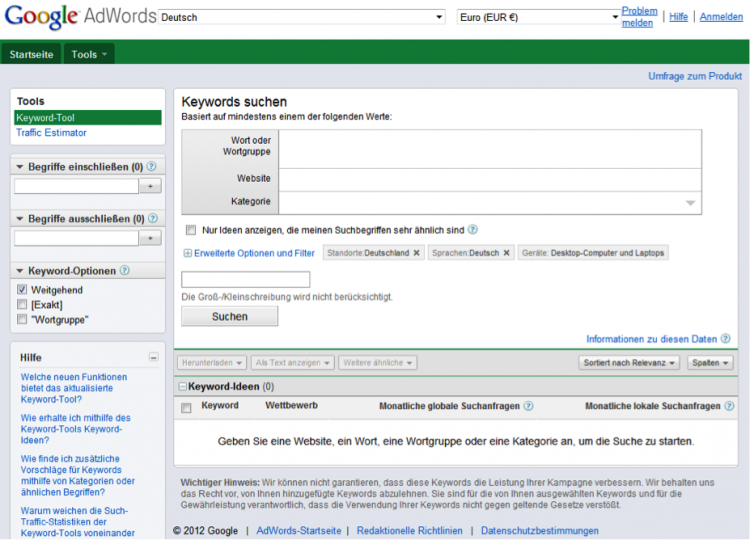750x540 pixels.
Task: Open the Deutsch language dropdown
Action: pos(302,17)
